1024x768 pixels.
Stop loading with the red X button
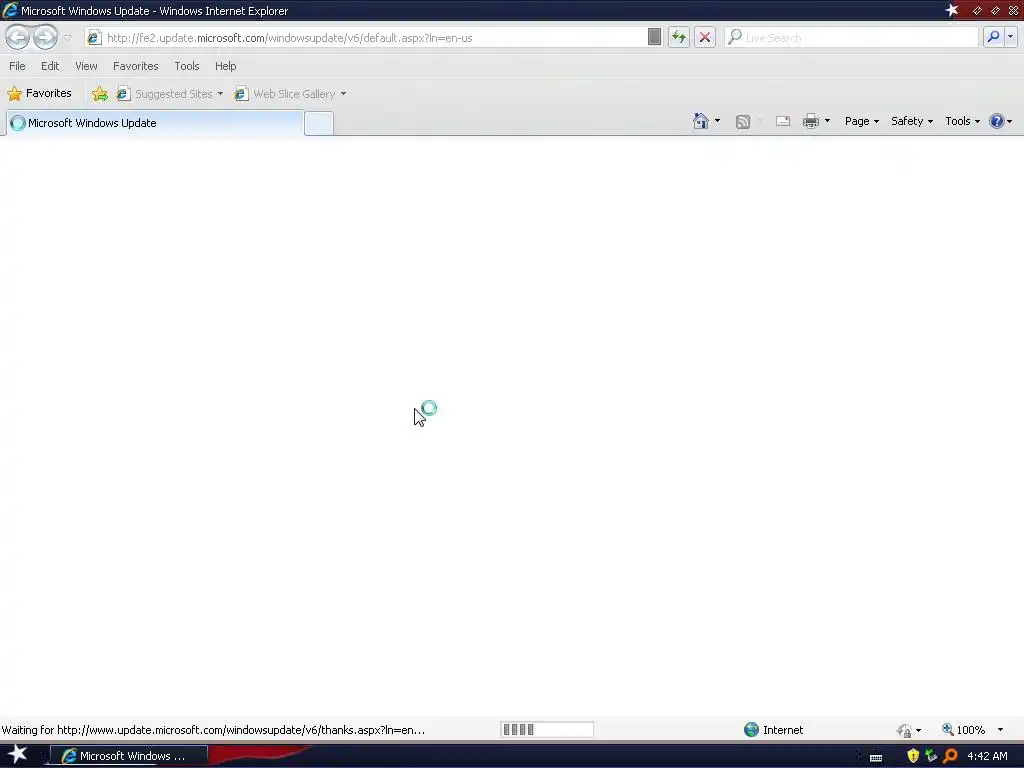[x=705, y=37]
